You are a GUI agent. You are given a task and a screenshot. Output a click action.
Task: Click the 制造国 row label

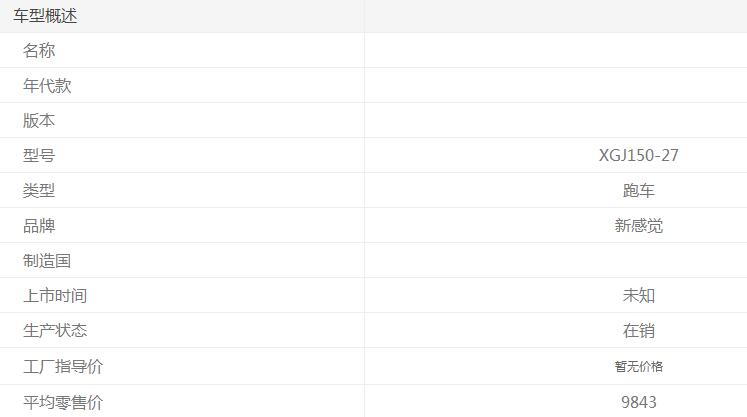pos(47,261)
